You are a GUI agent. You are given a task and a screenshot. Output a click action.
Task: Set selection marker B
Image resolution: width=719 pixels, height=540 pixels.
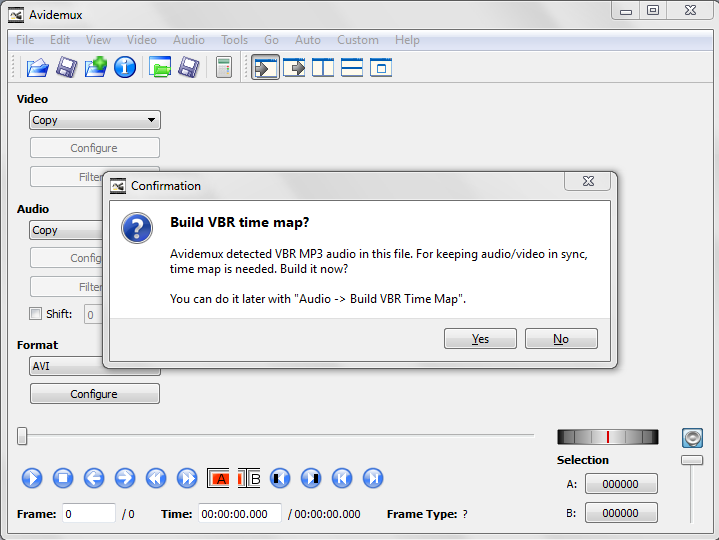(x=249, y=478)
